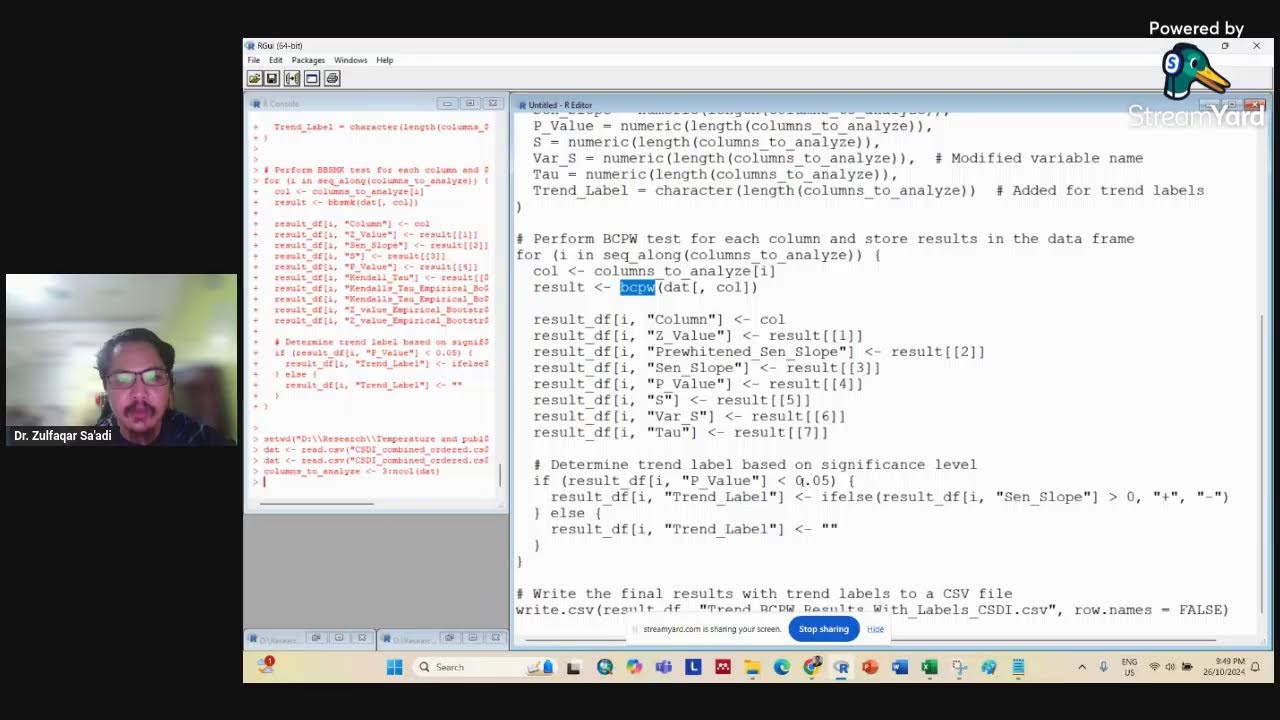Click microphone tray icon
The image size is (1280, 720).
coord(1104,667)
